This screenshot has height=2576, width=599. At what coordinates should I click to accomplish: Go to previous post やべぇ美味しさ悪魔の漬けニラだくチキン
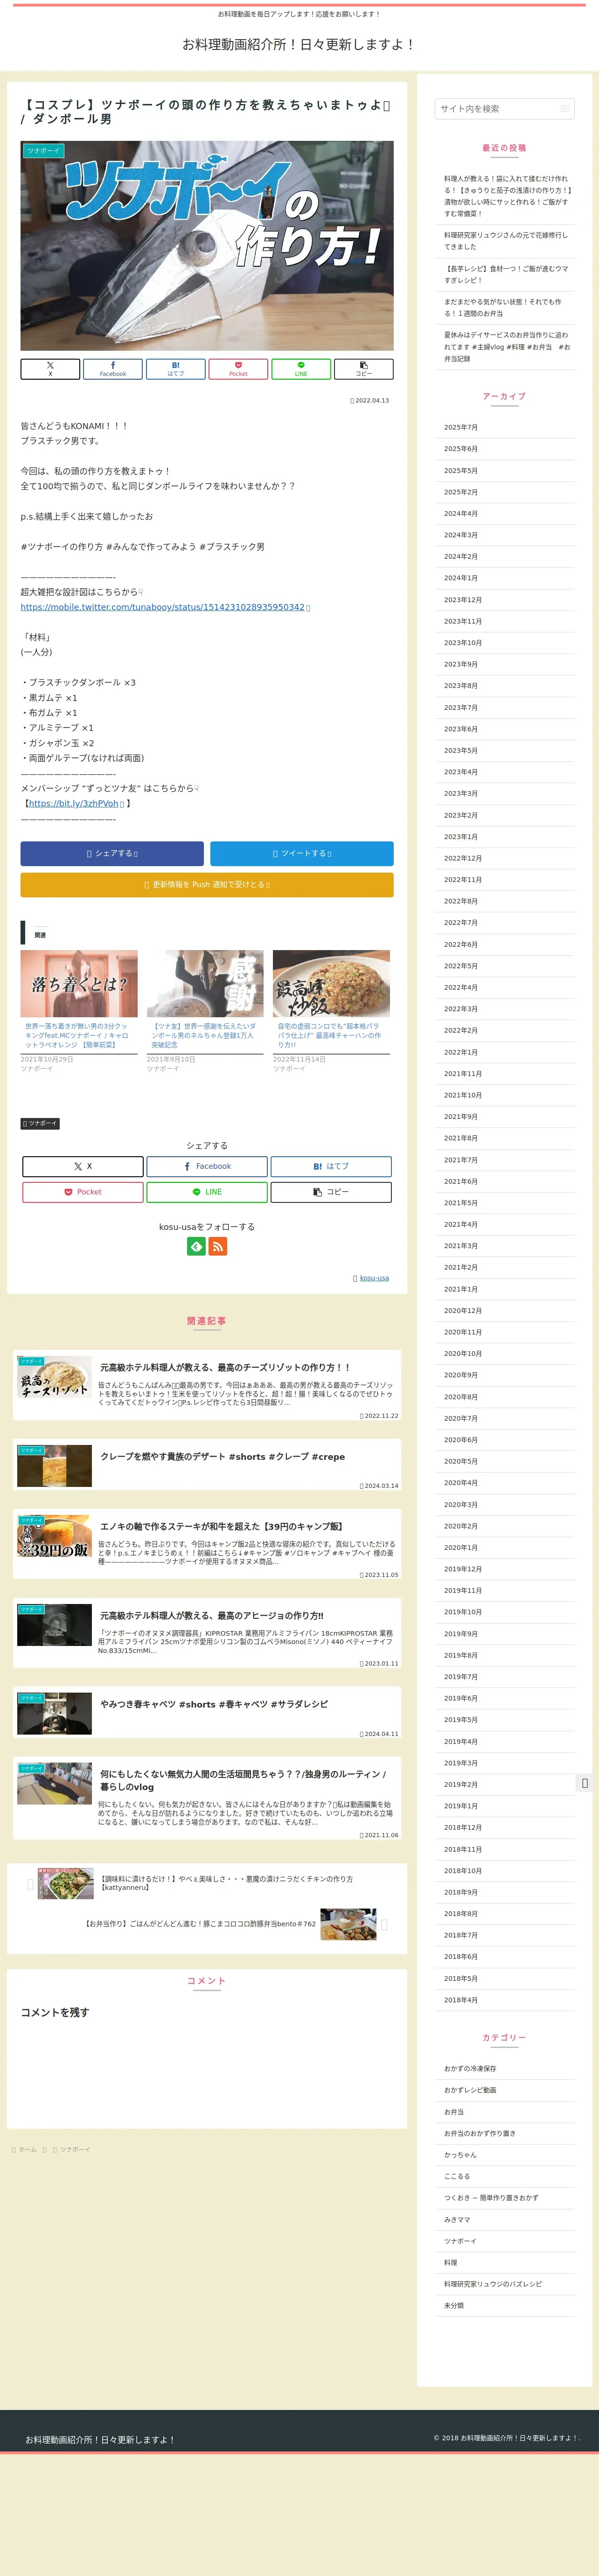pos(207,1884)
